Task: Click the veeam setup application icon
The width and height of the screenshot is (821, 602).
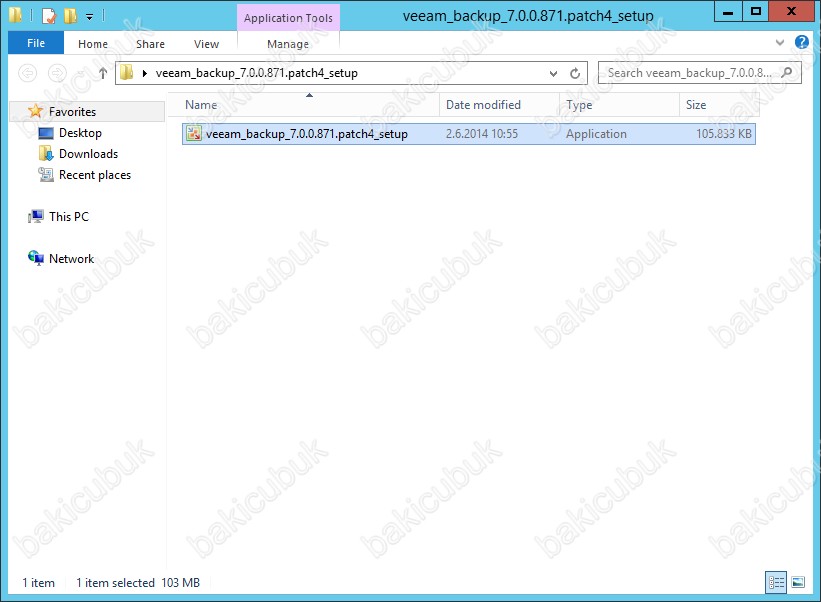Action: click(x=194, y=134)
